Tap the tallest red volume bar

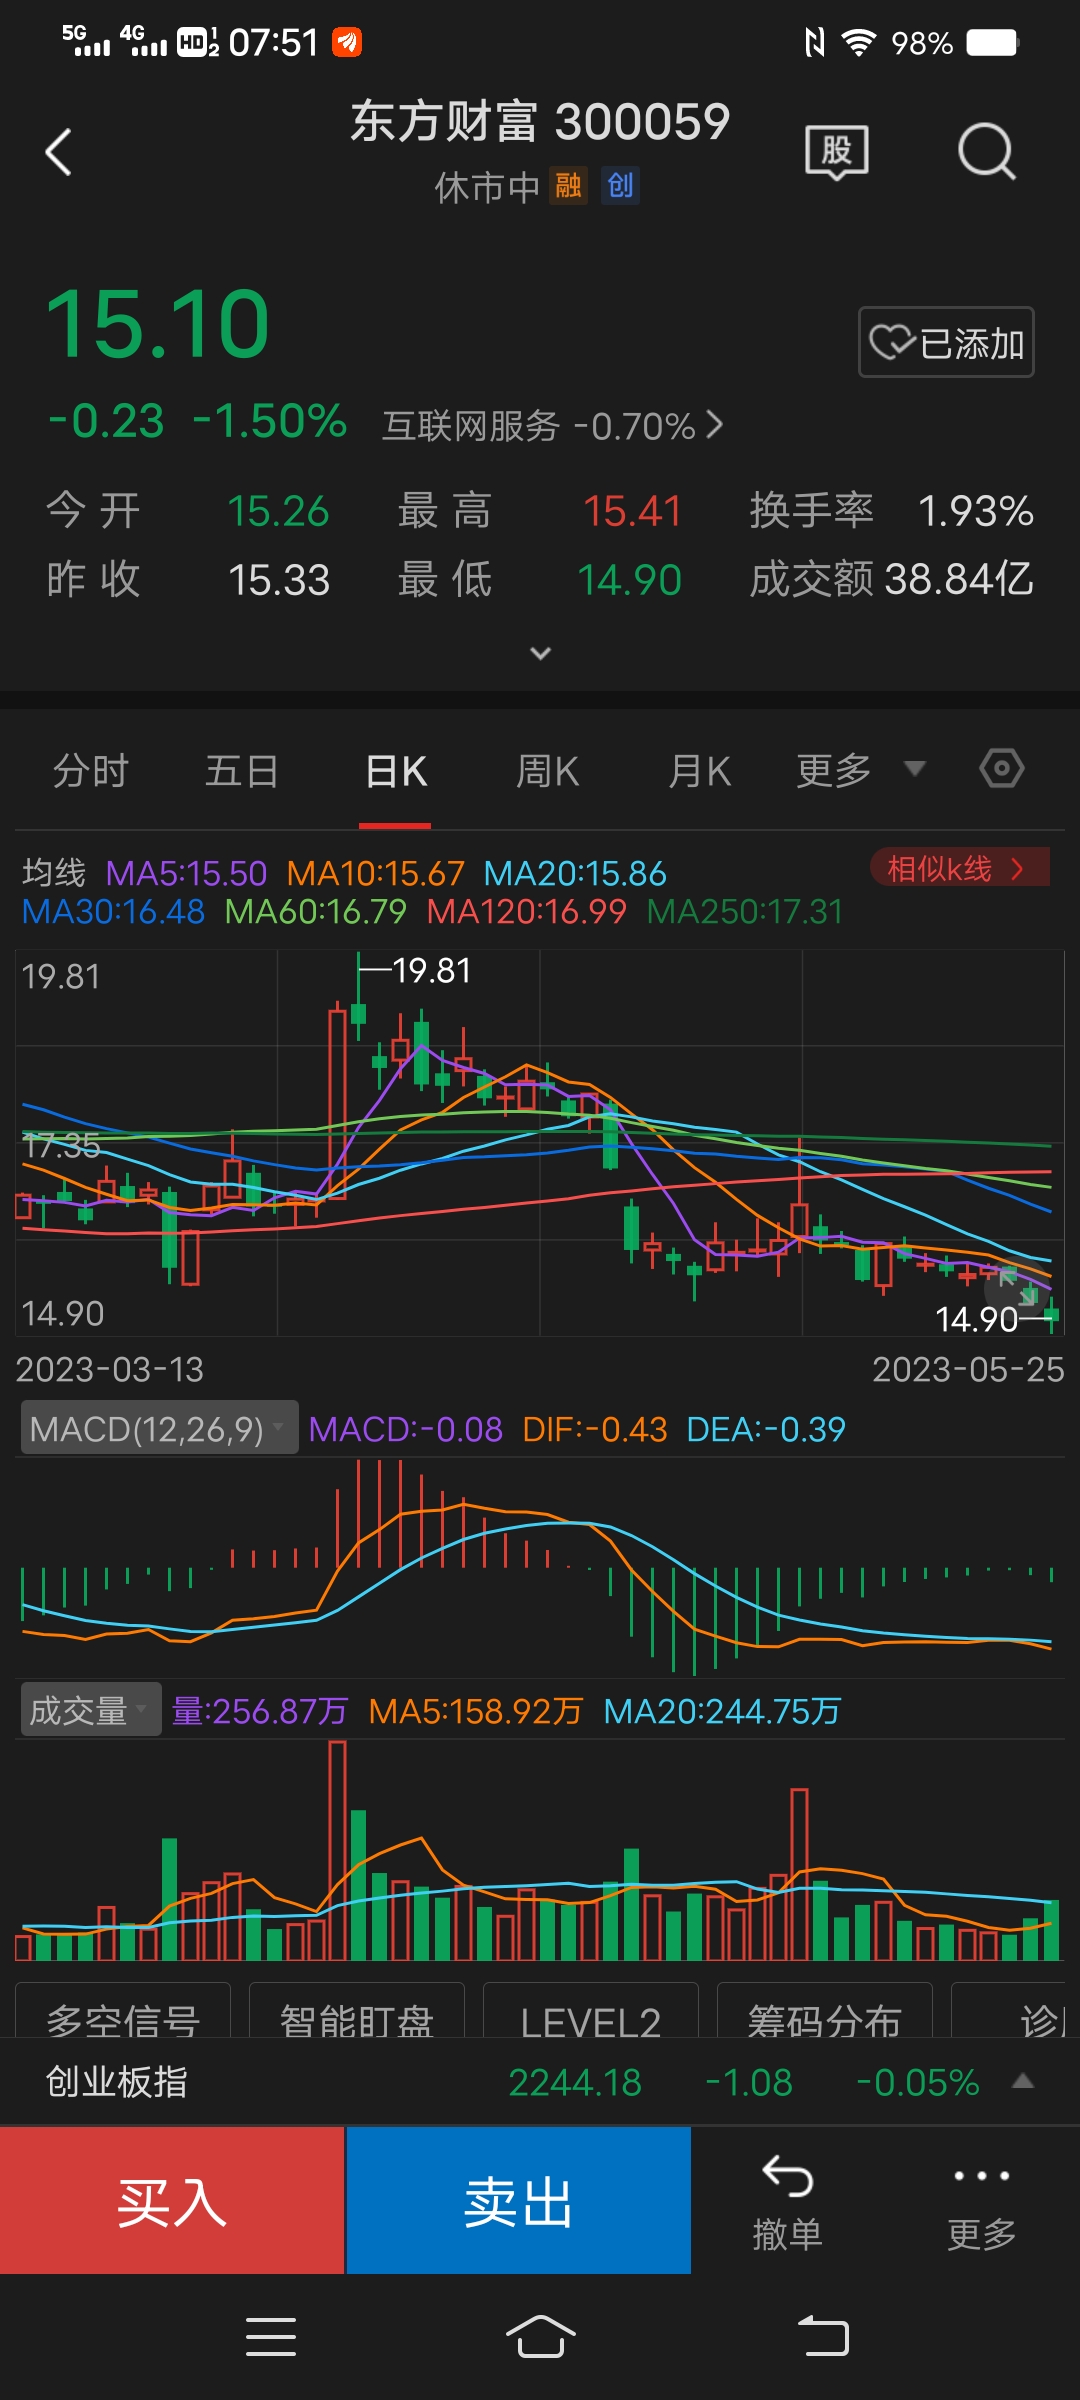(337, 1850)
